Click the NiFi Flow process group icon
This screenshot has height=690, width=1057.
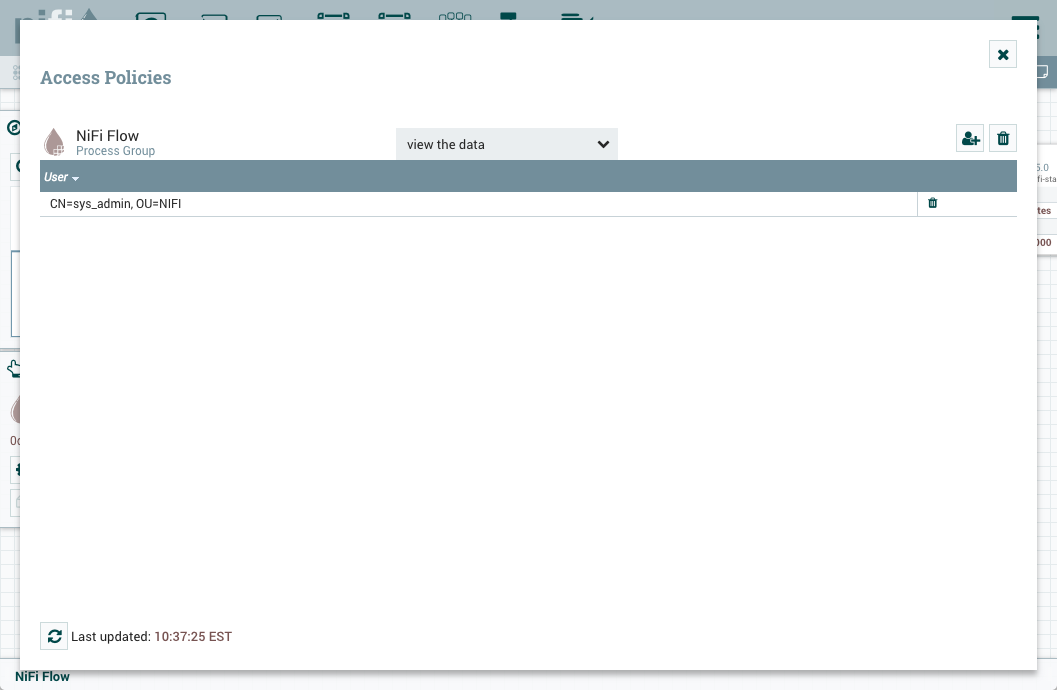pos(54,141)
